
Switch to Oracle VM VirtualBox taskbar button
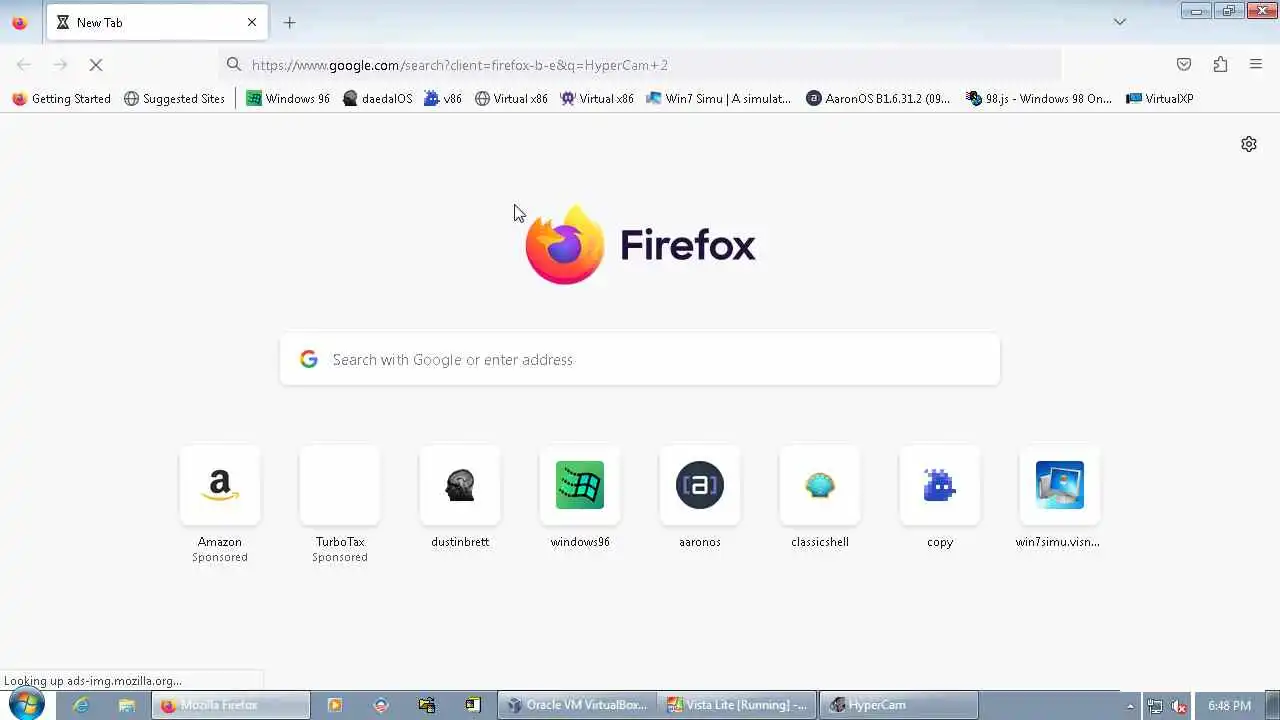coord(578,705)
